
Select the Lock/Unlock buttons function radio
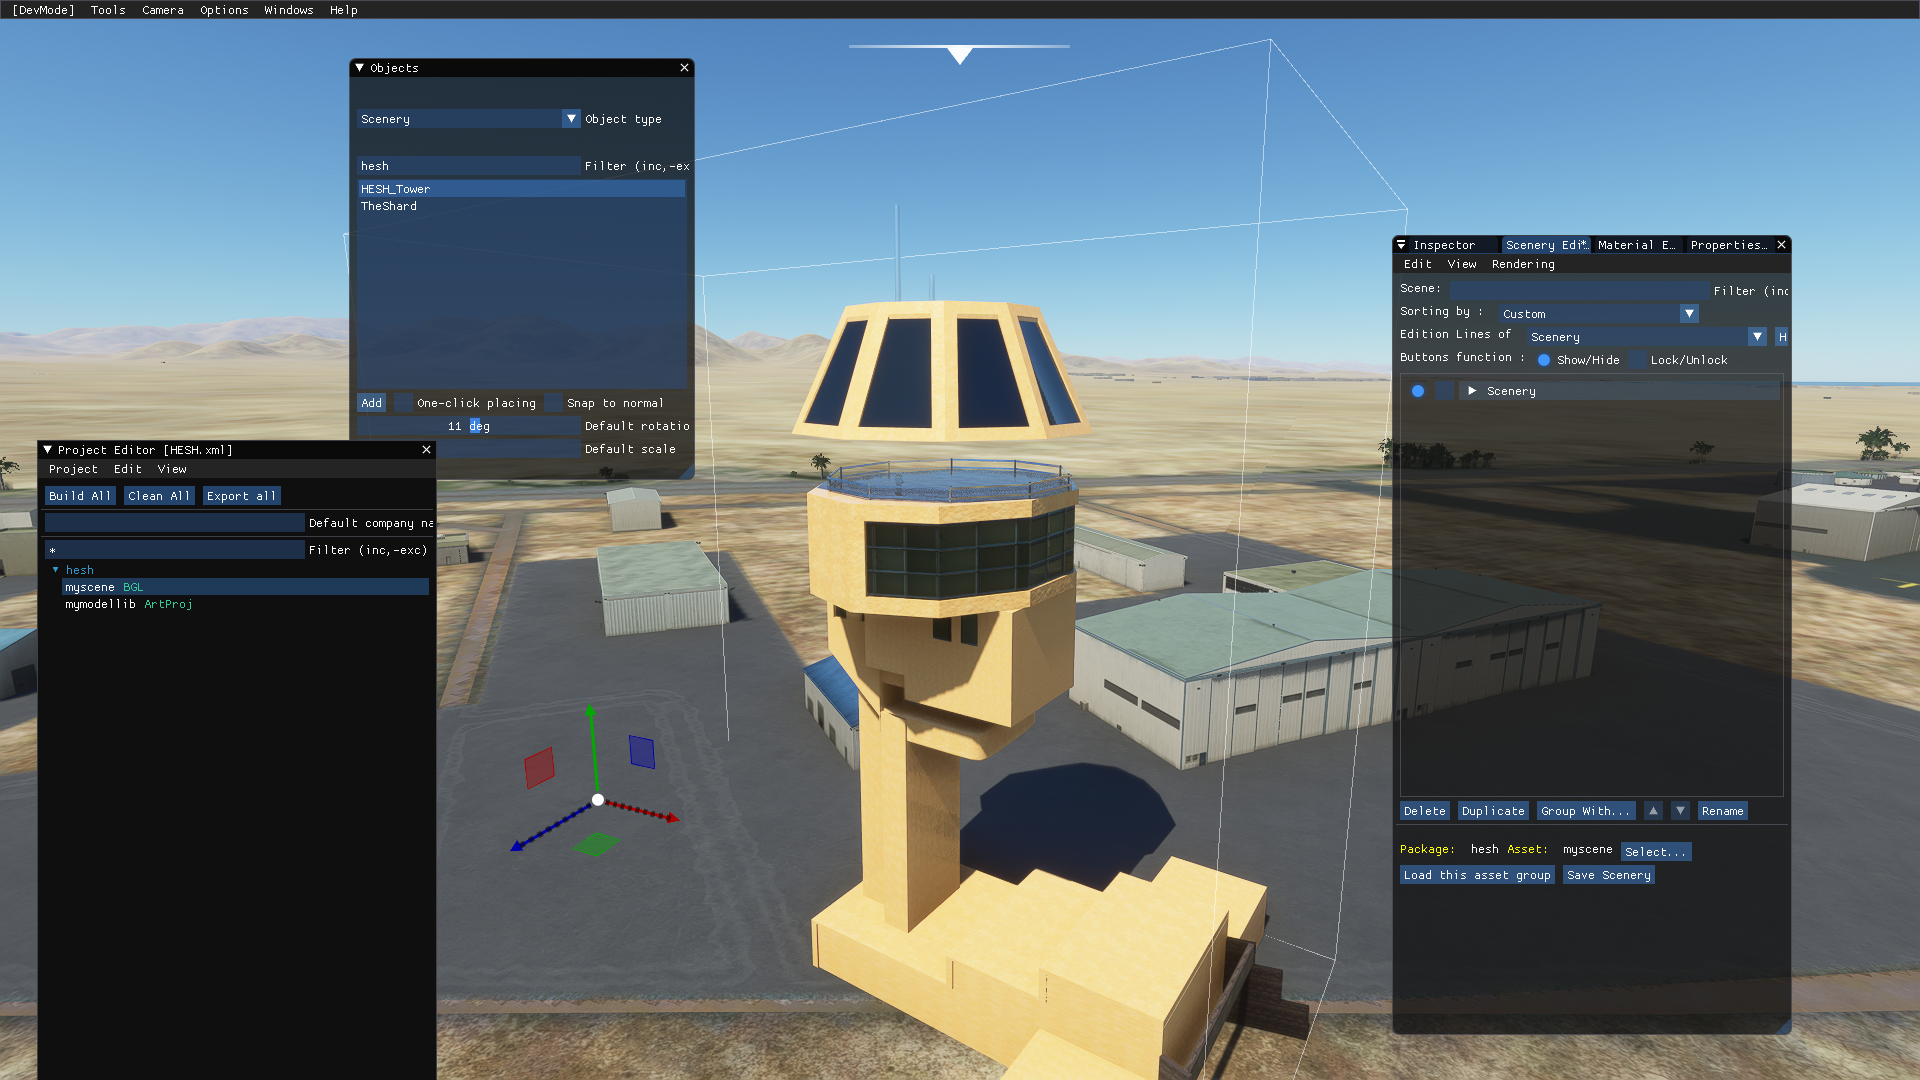pyautogui.click(x=1637, y=360)
